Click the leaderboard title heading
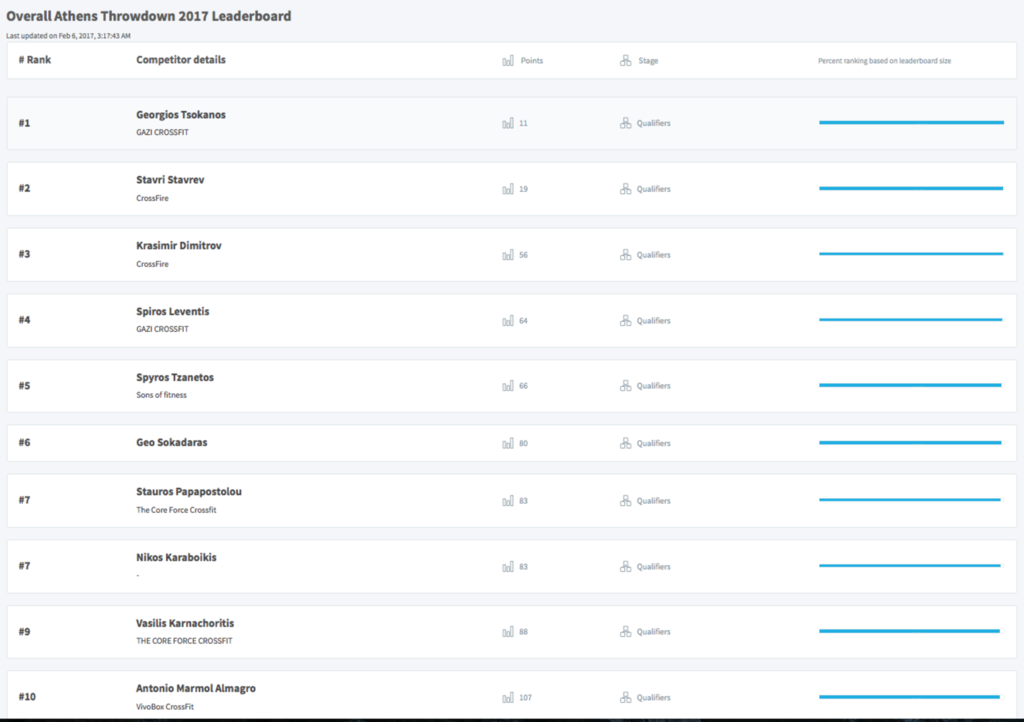The width and height of the screenshot is (1024, 722). (x=149, y=16)
